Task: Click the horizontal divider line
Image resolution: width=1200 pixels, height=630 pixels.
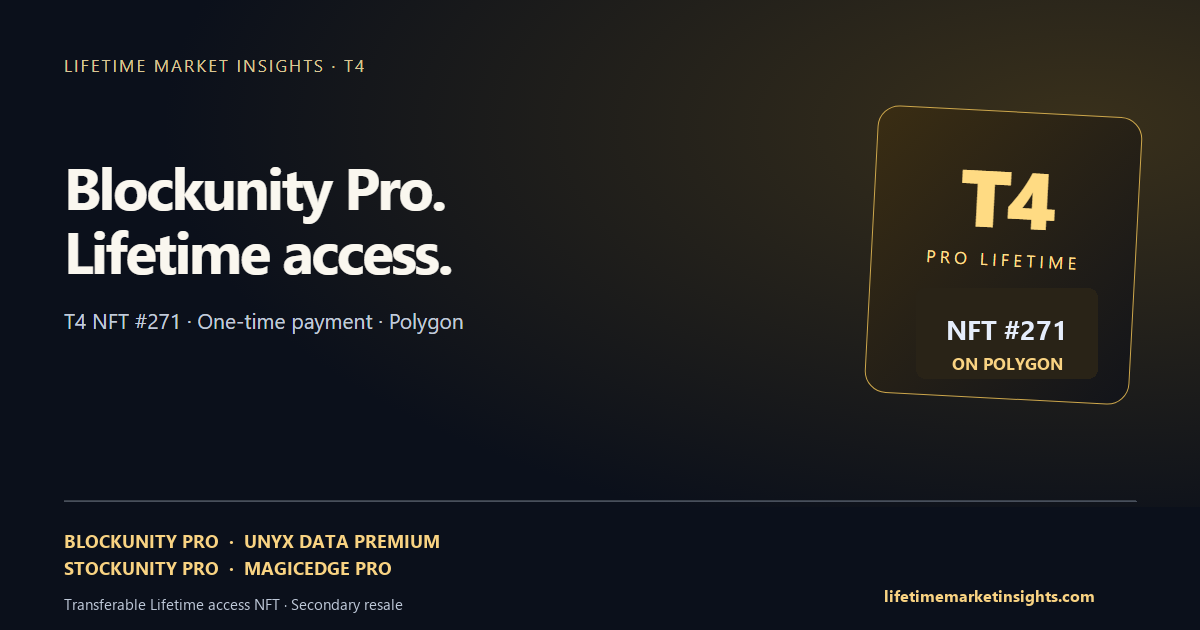Action: pos(600,500)
